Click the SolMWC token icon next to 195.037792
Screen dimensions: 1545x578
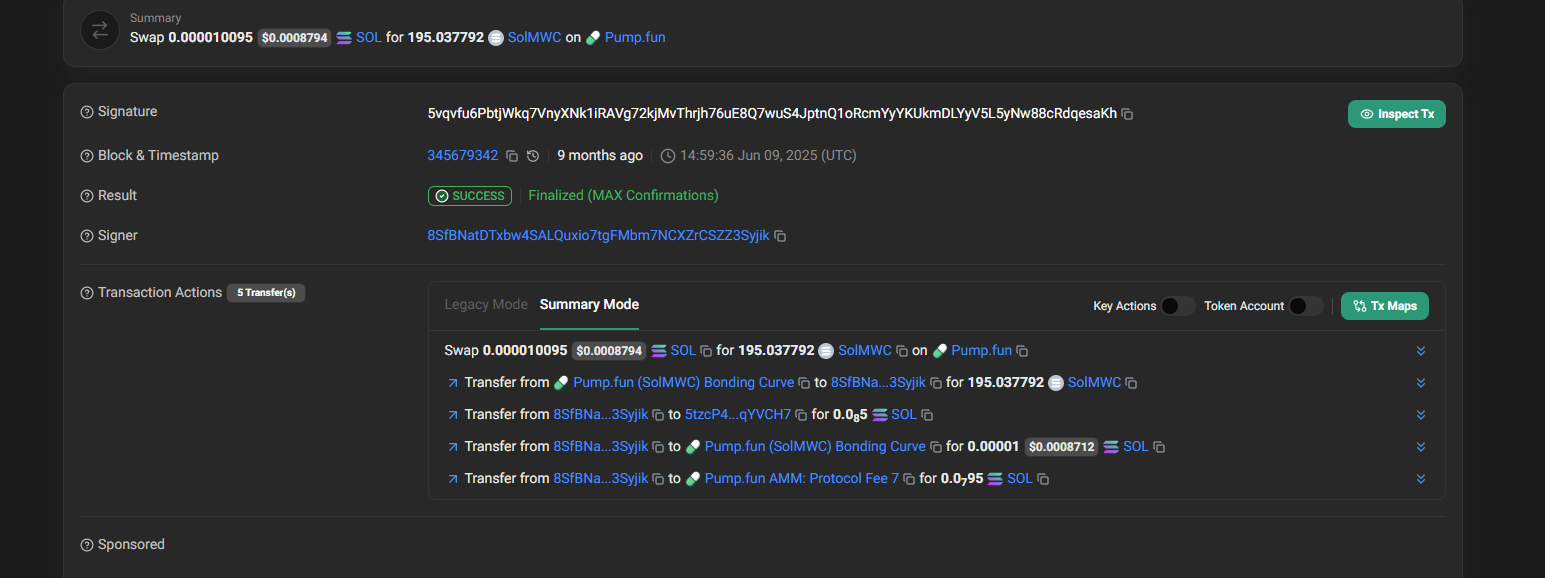coord(496,37)
